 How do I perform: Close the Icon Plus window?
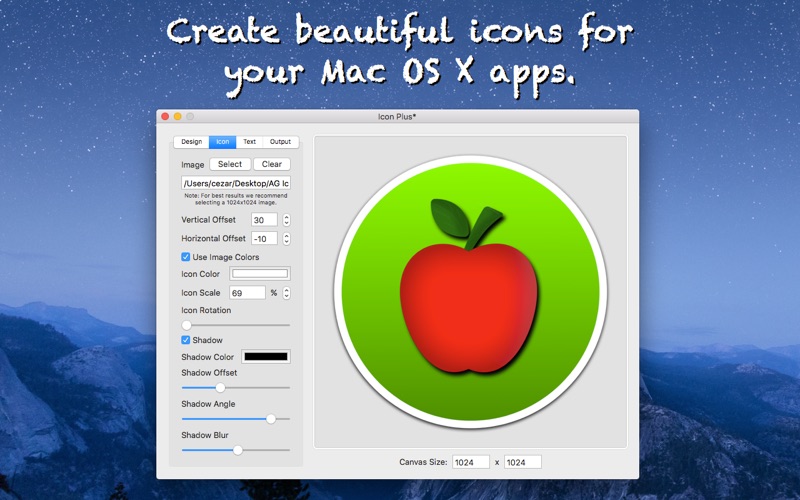click(165, 116)
